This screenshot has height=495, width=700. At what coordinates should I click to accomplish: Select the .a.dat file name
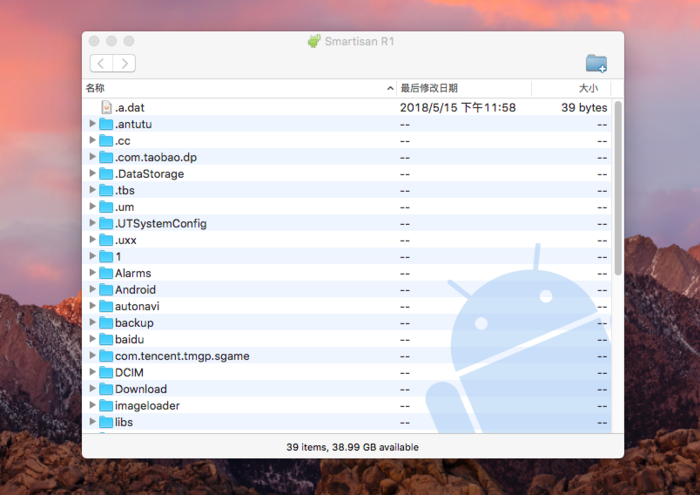pos(129,108)
